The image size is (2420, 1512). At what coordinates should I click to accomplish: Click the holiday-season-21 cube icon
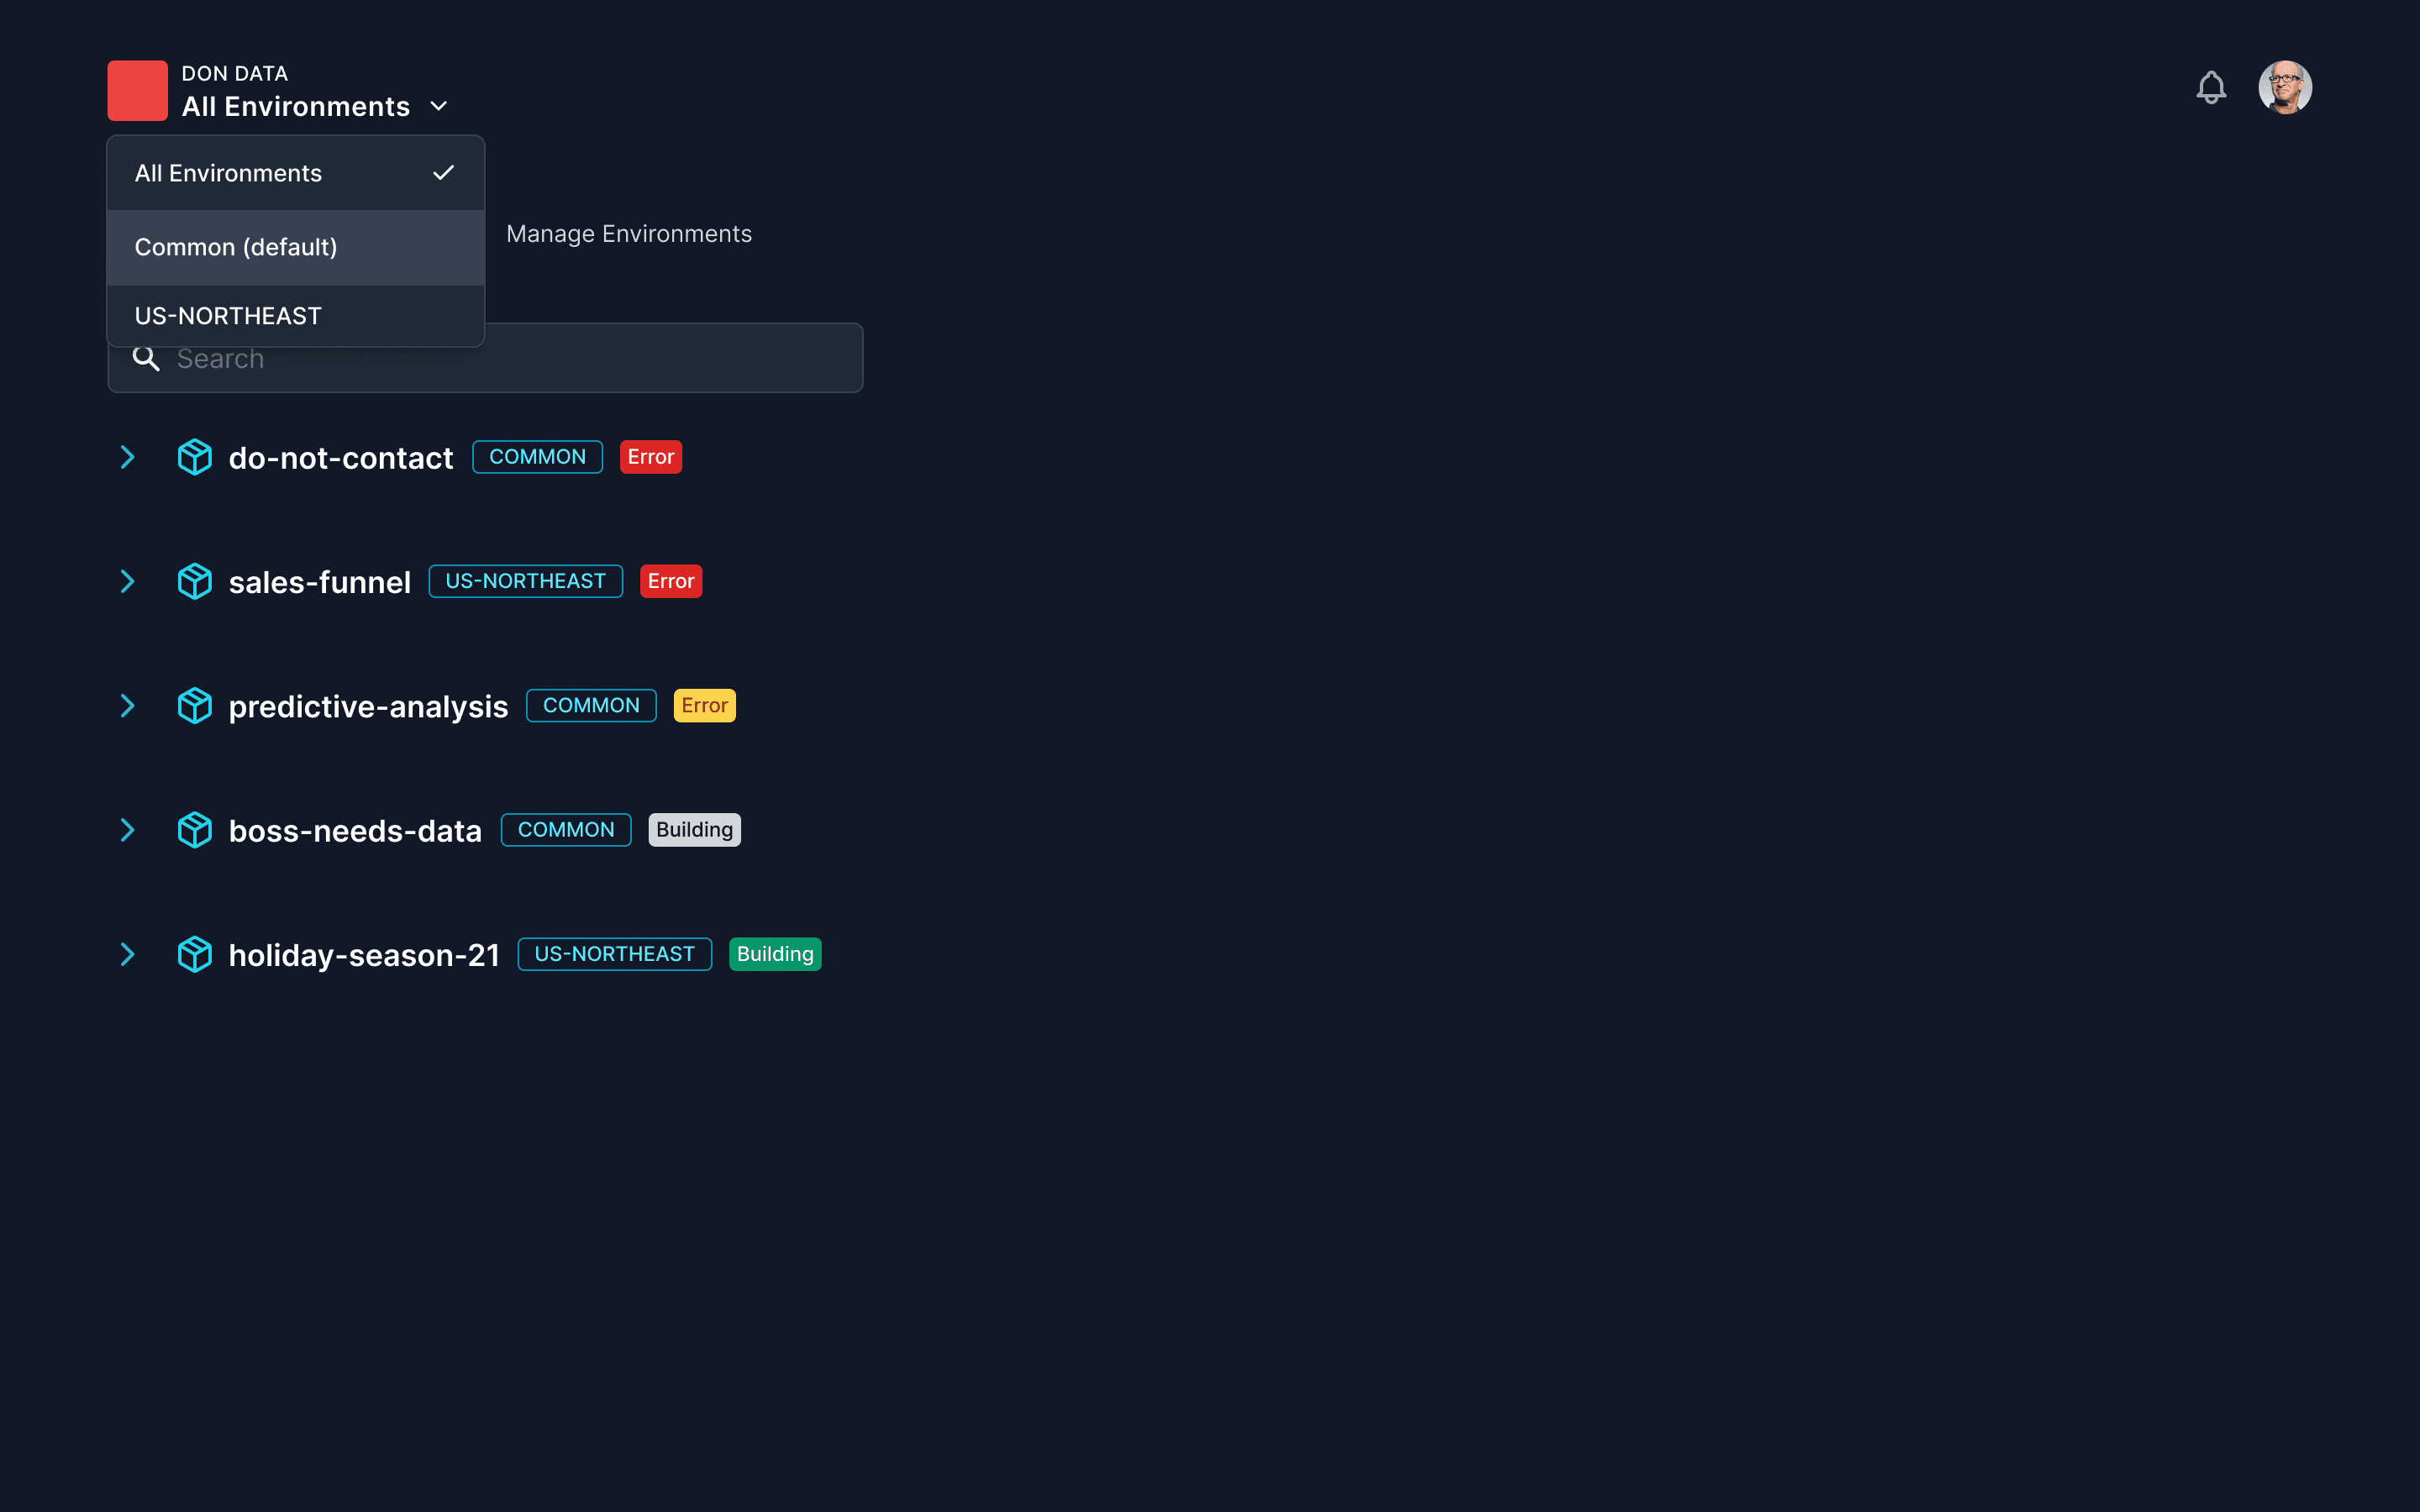click(x=194, y=954)
